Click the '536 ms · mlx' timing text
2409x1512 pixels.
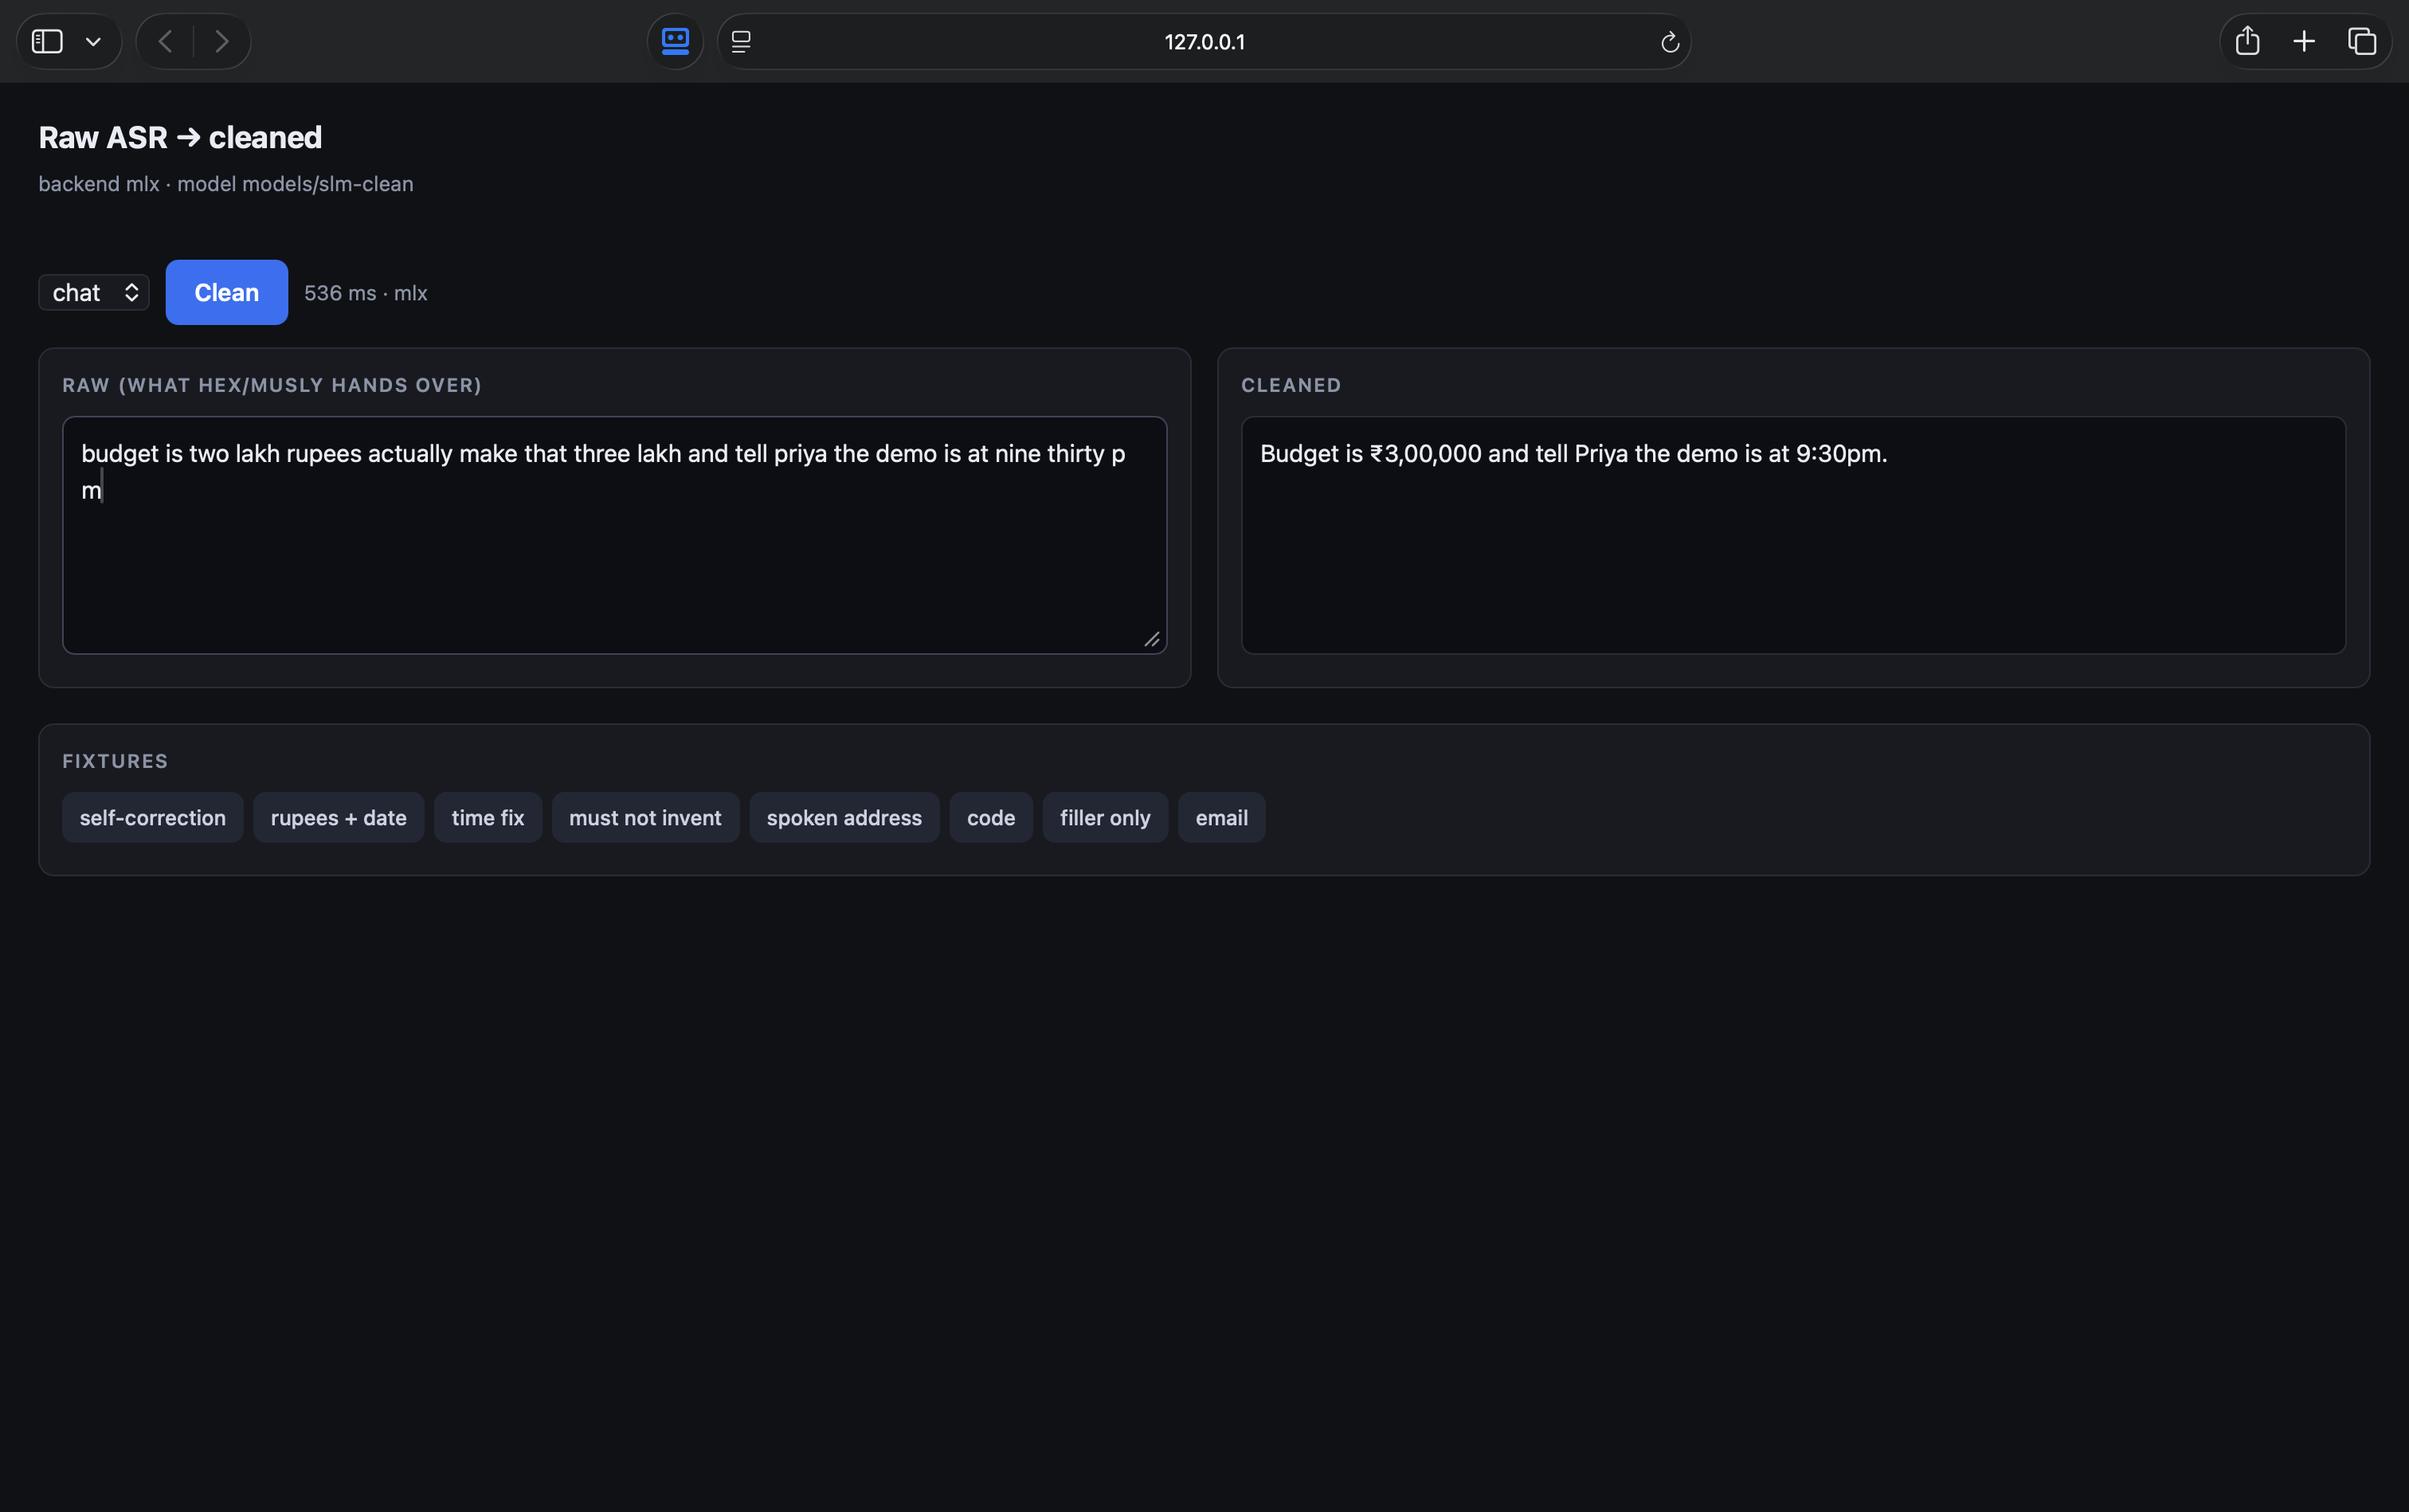(x=366, y=293)
